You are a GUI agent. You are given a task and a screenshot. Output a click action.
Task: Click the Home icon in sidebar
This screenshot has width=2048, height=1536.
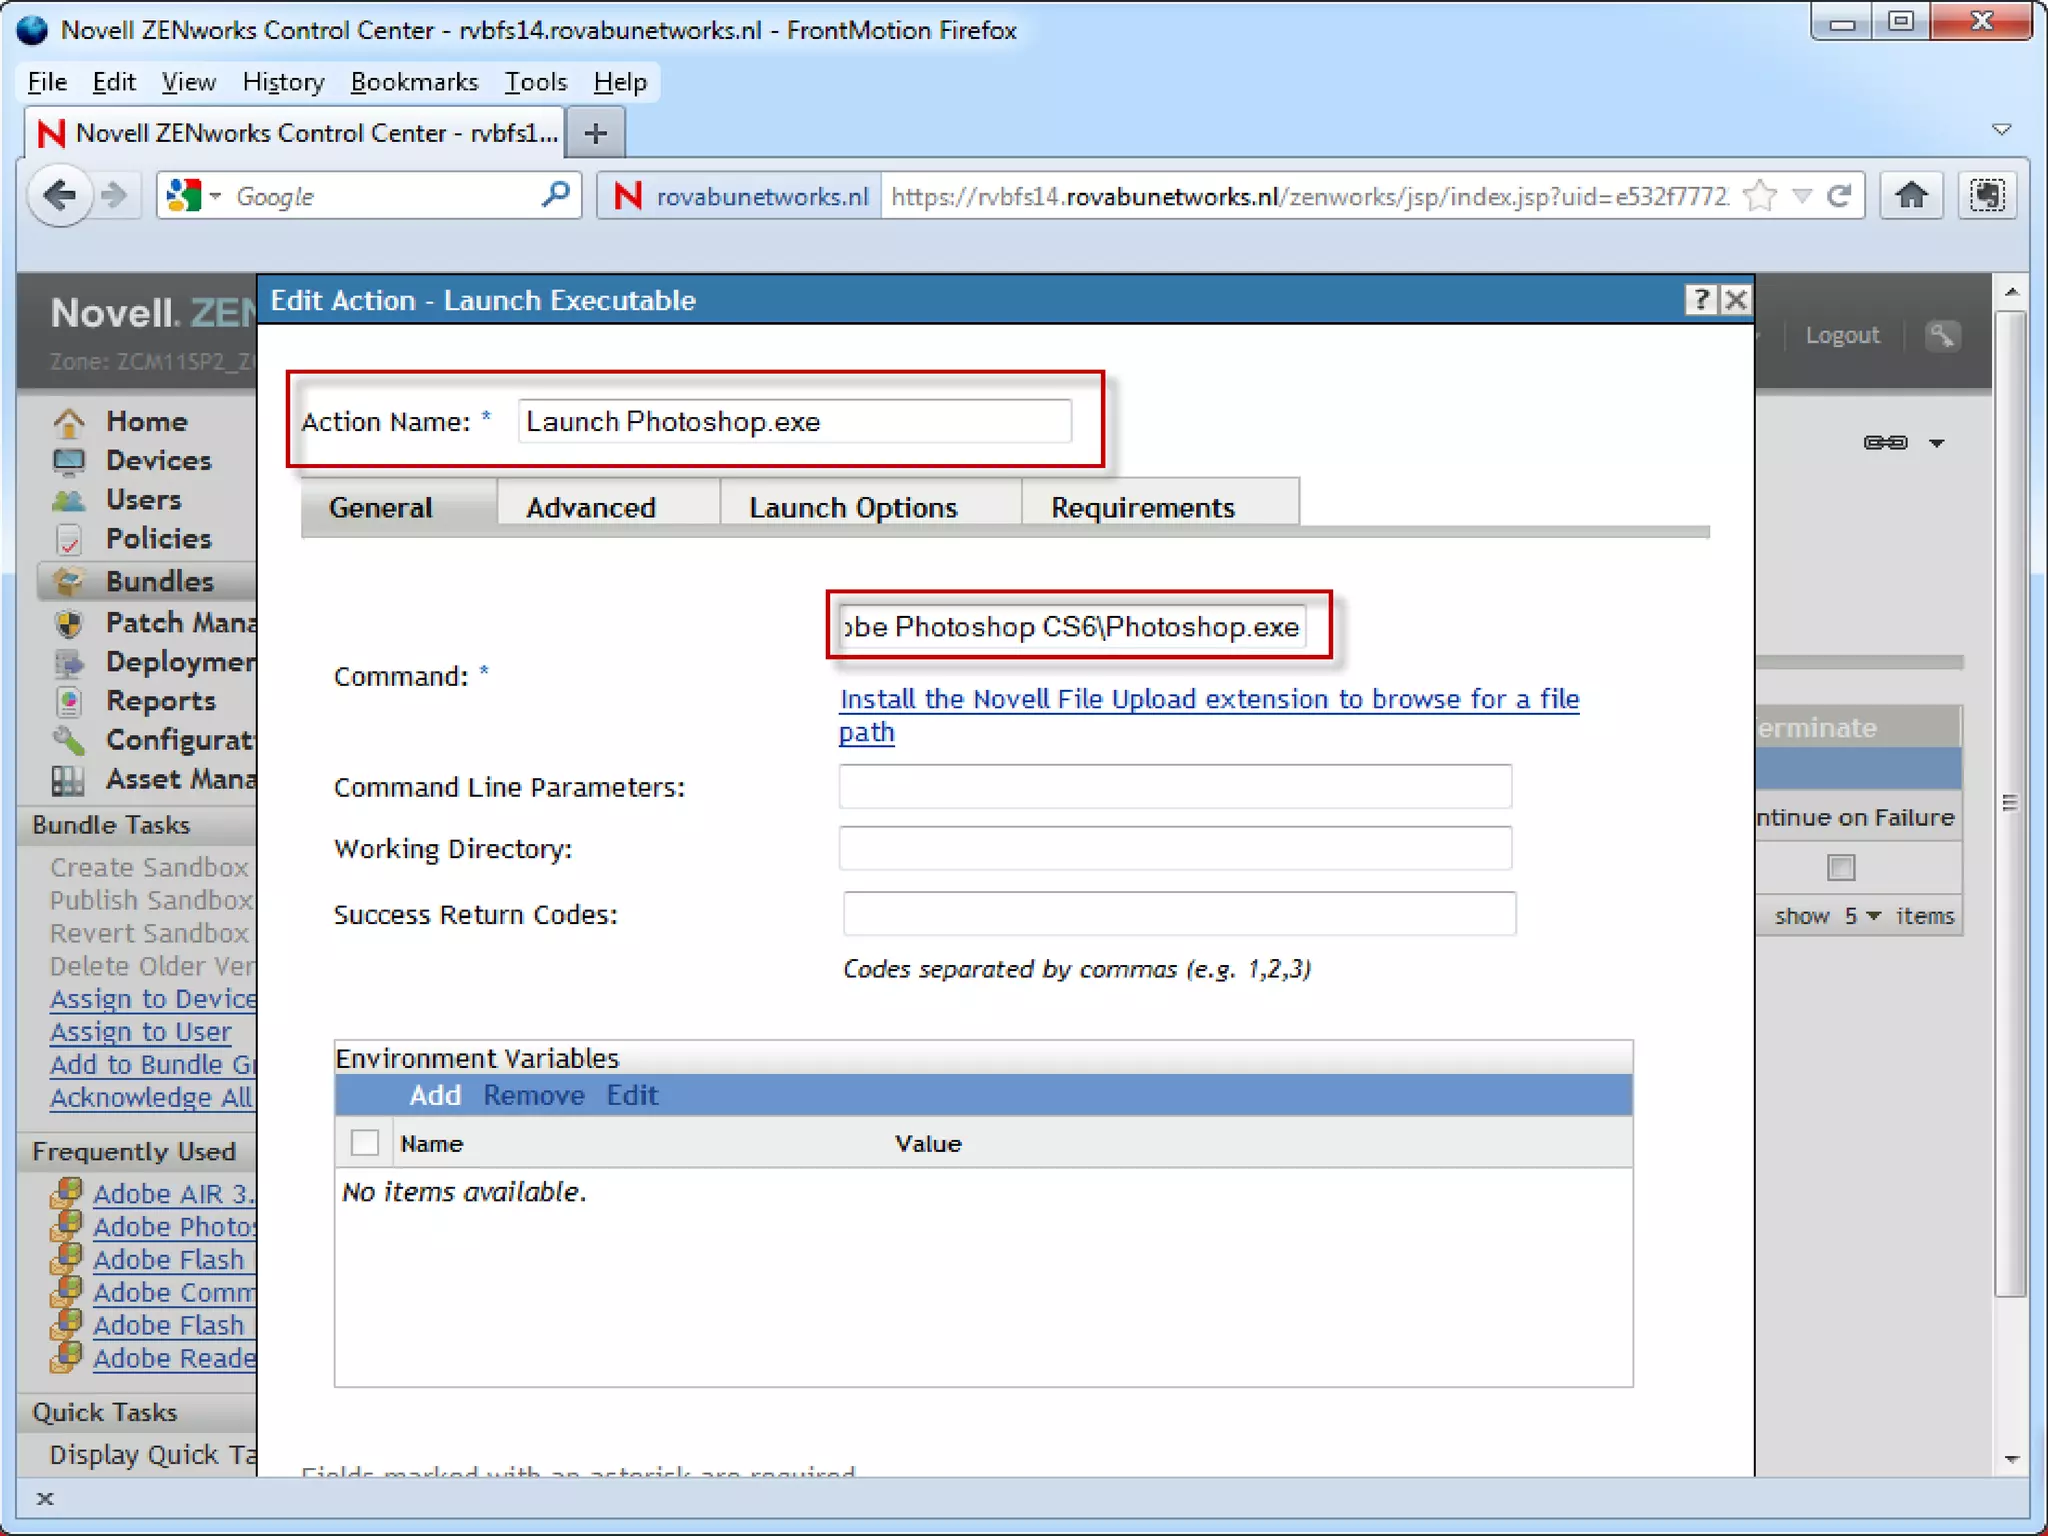coord(68,422)
